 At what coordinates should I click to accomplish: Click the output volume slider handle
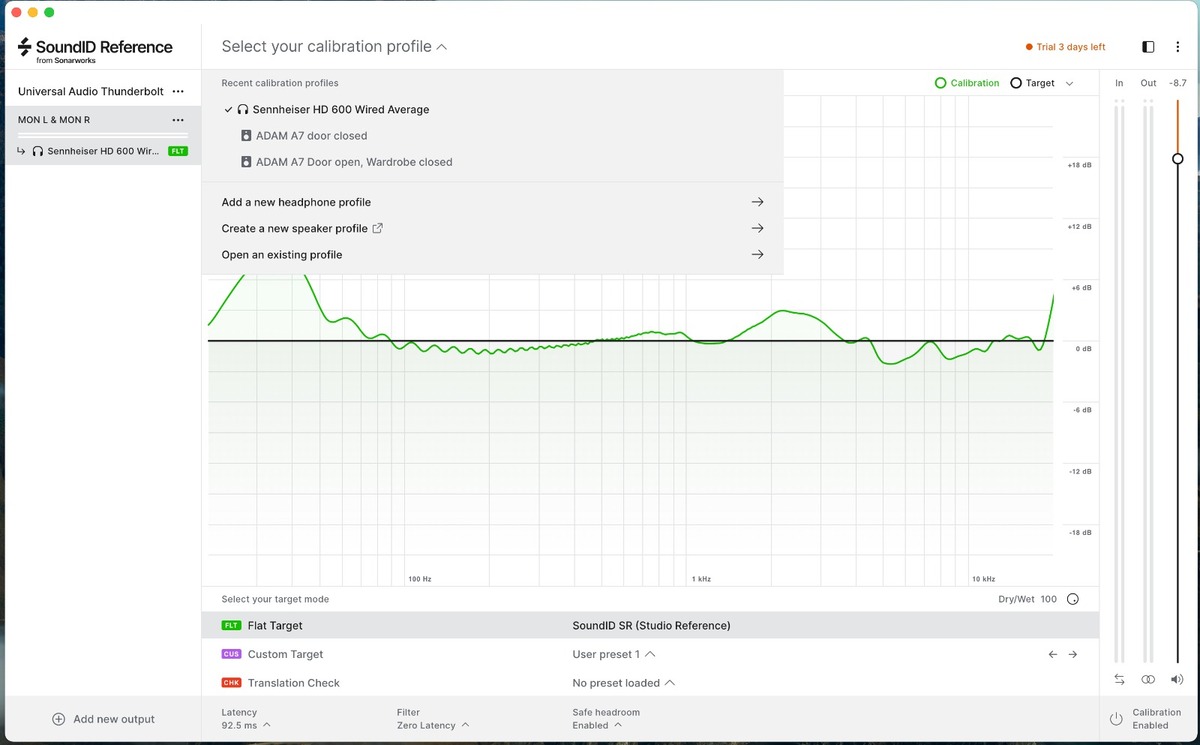tap(1177, 159)
